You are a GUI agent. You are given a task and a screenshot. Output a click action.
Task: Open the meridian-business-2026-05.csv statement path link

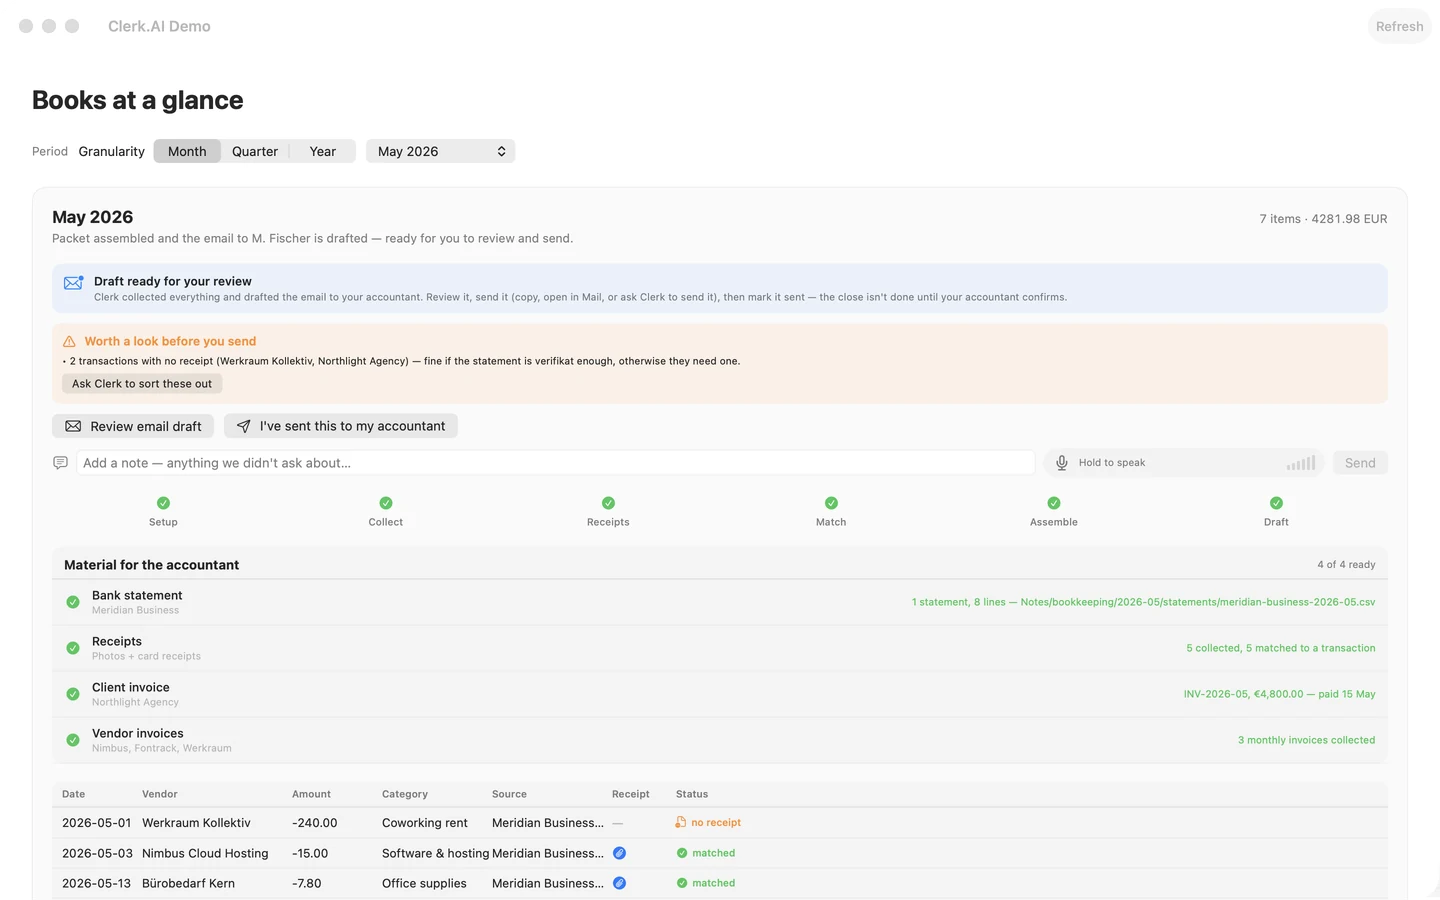click(x=1197, y=602)
